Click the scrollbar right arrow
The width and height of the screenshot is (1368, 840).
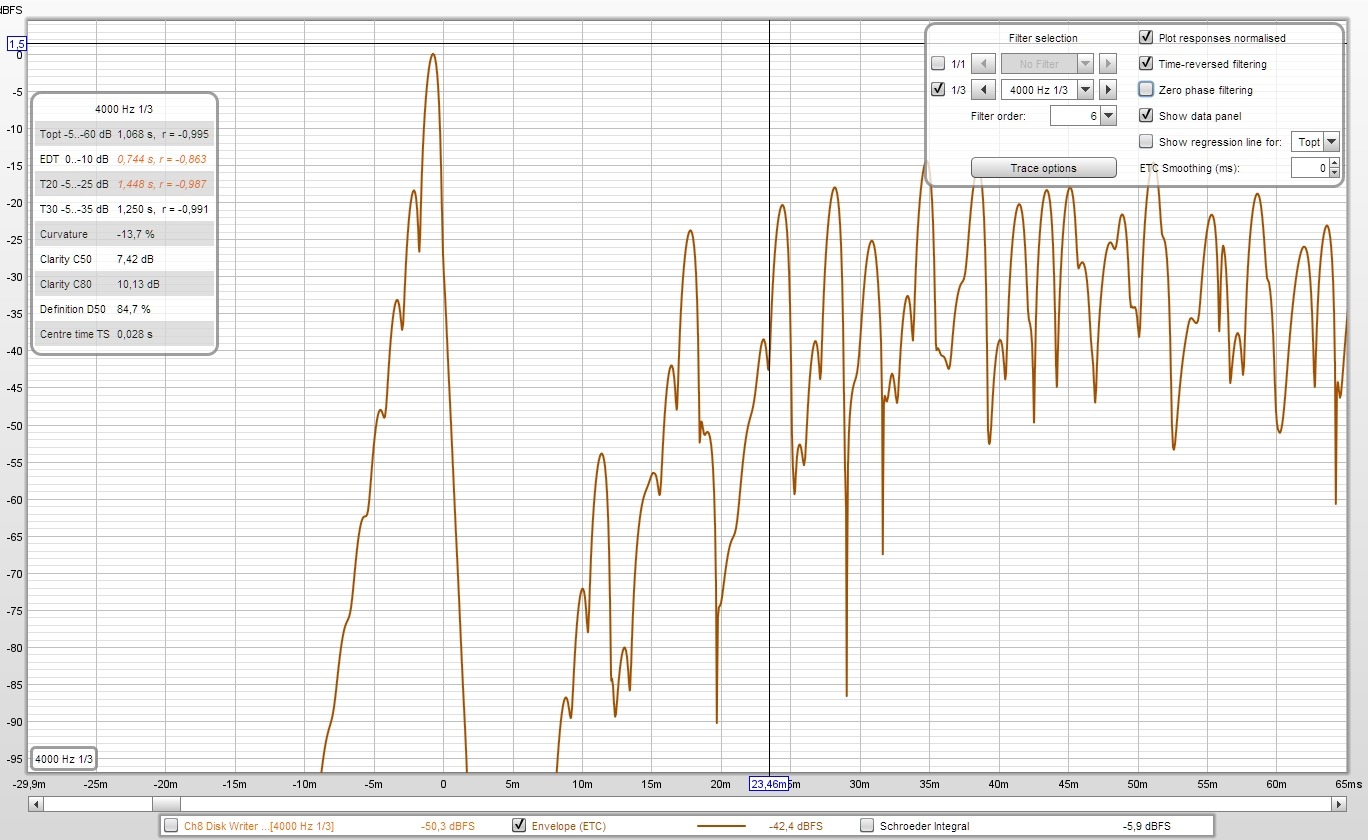click(1339, 804)
